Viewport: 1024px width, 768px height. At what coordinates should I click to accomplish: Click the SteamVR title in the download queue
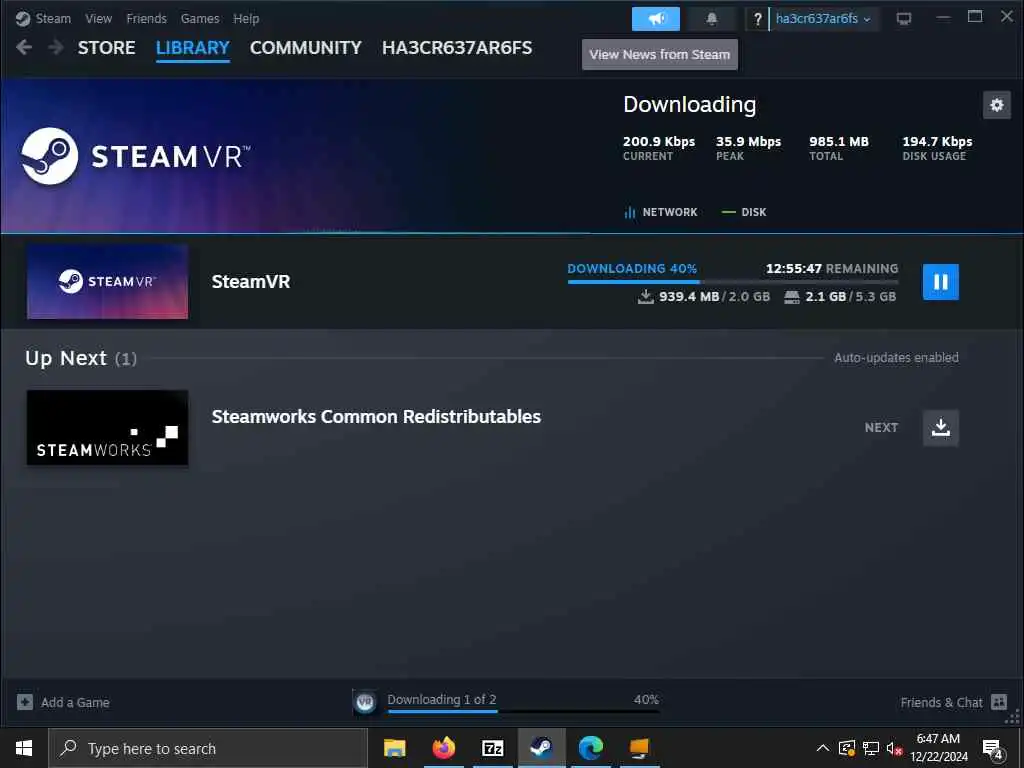click(x=251, y=281)
